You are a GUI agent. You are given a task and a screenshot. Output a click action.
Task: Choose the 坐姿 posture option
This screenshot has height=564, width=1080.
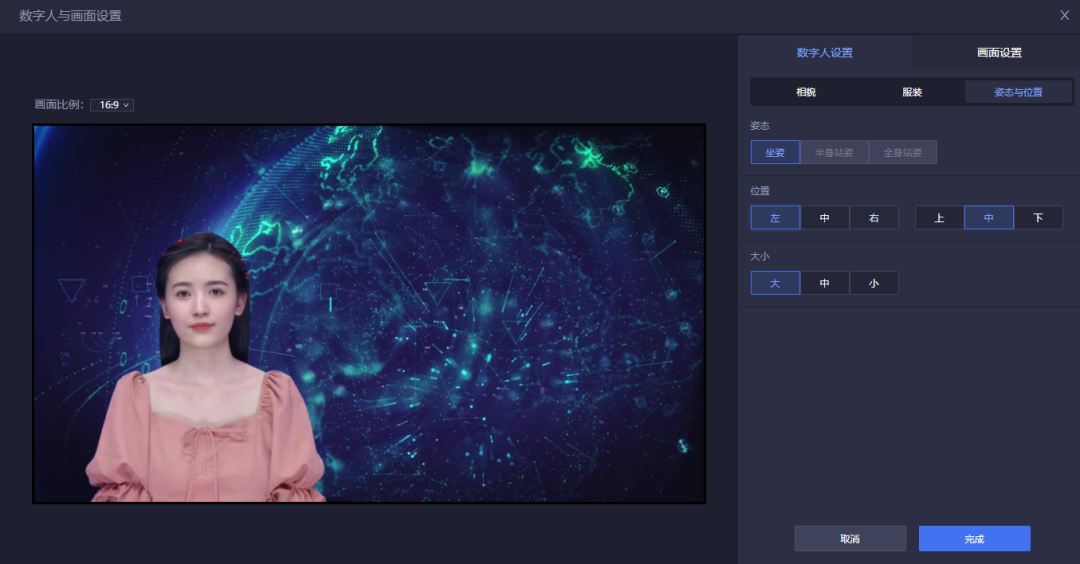(775, 153)
